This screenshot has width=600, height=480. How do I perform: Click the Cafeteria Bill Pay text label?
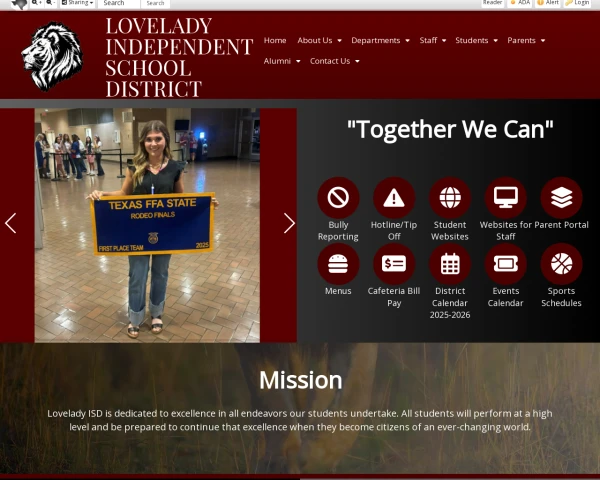click(394, 297)
